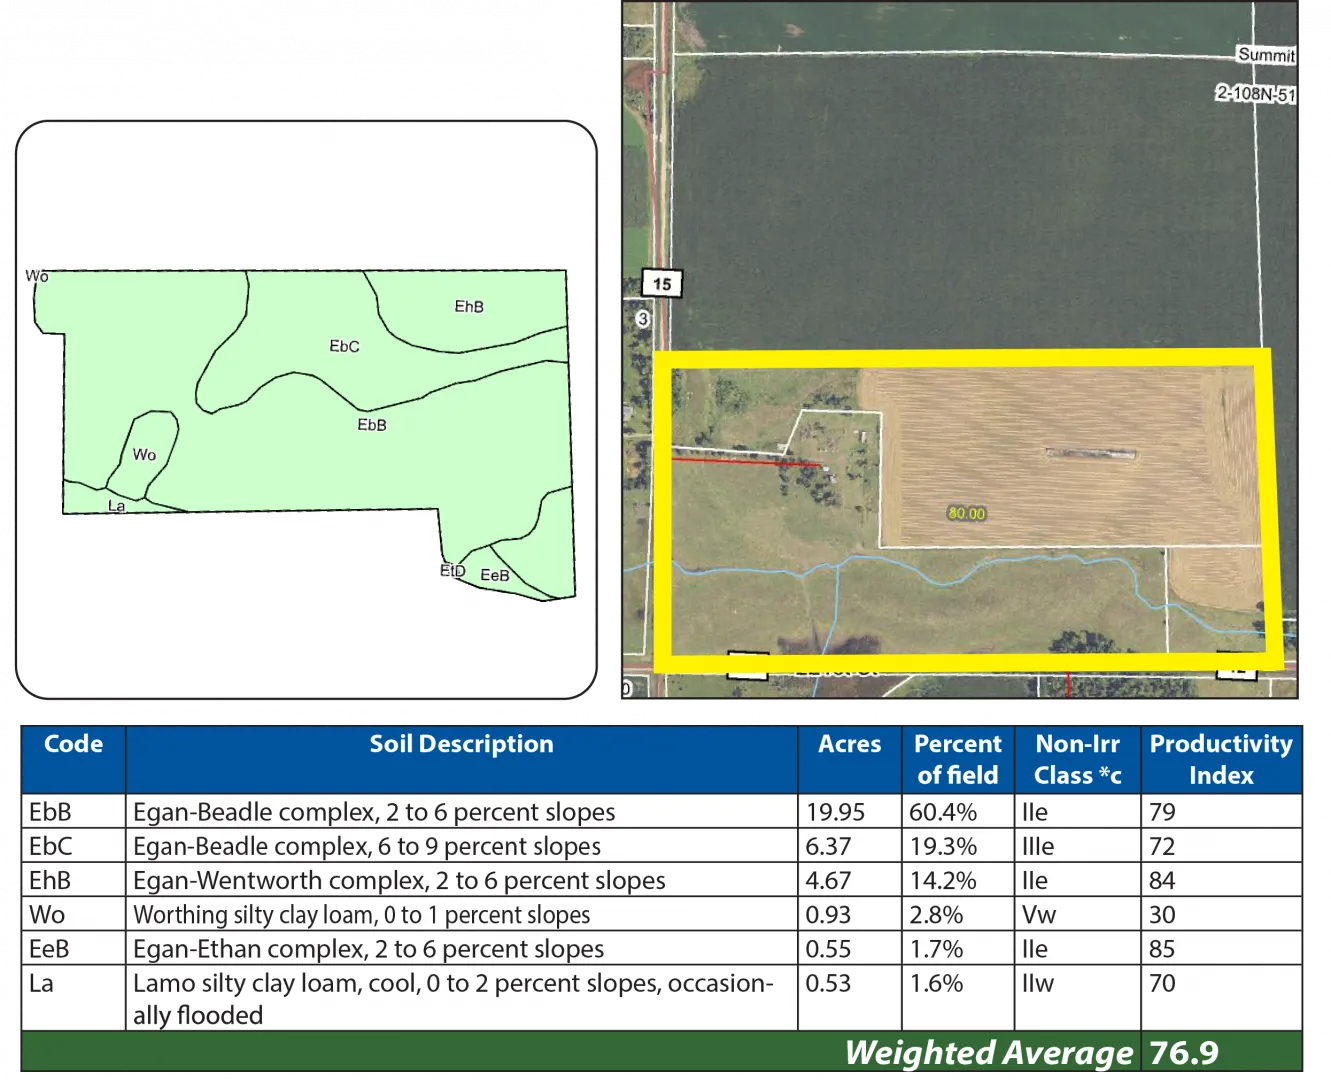Select the EhB soil zone label
This screenshot has height=1080, width=1331.
[x=469, y=307]
